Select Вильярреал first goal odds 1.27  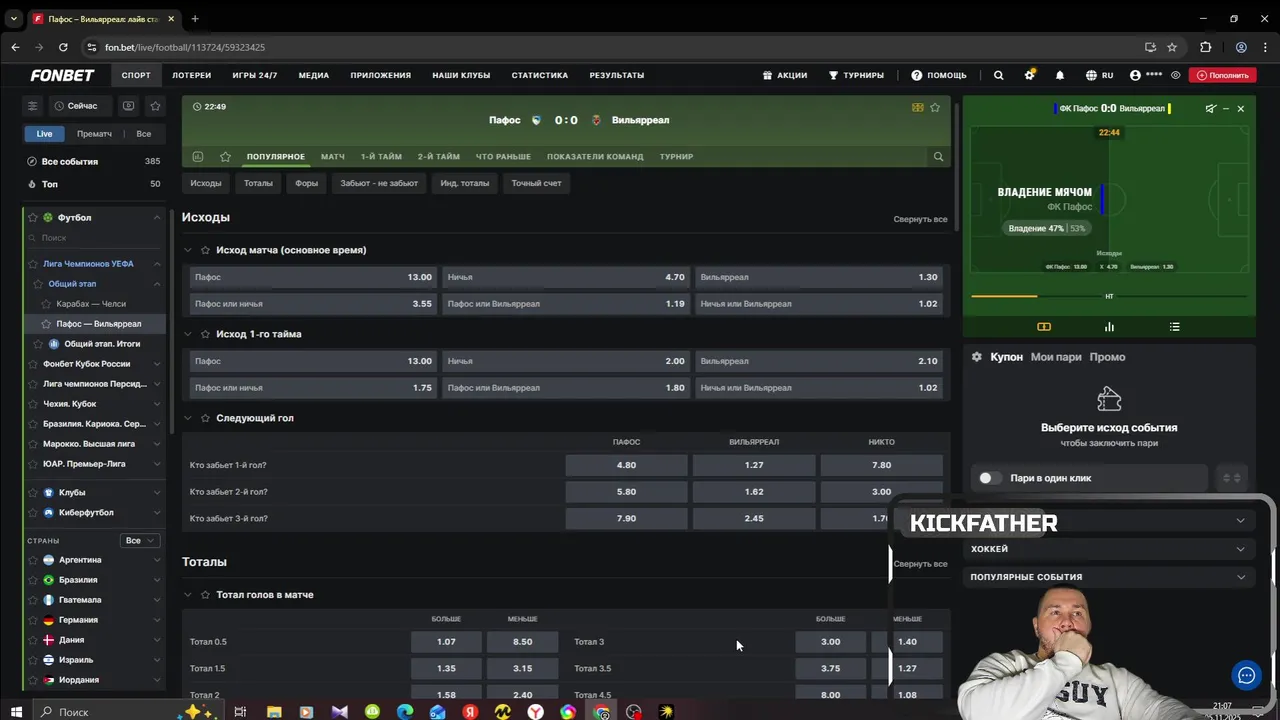tap(754, 465)
